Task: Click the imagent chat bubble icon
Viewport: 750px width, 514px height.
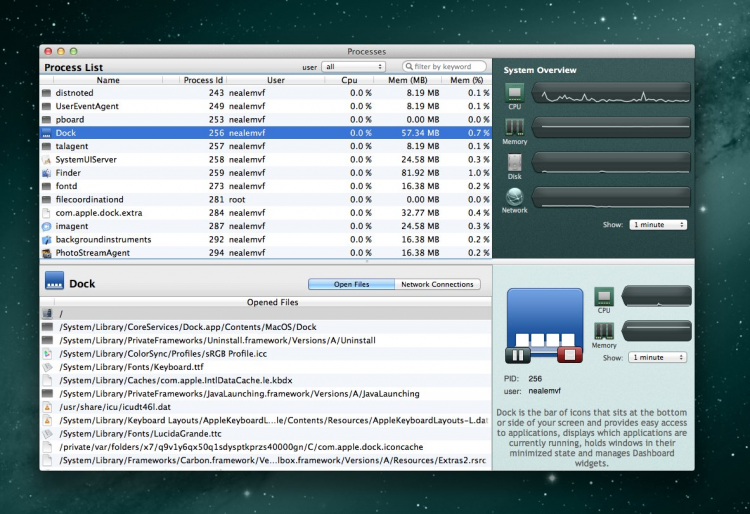Action: point(46,226)
